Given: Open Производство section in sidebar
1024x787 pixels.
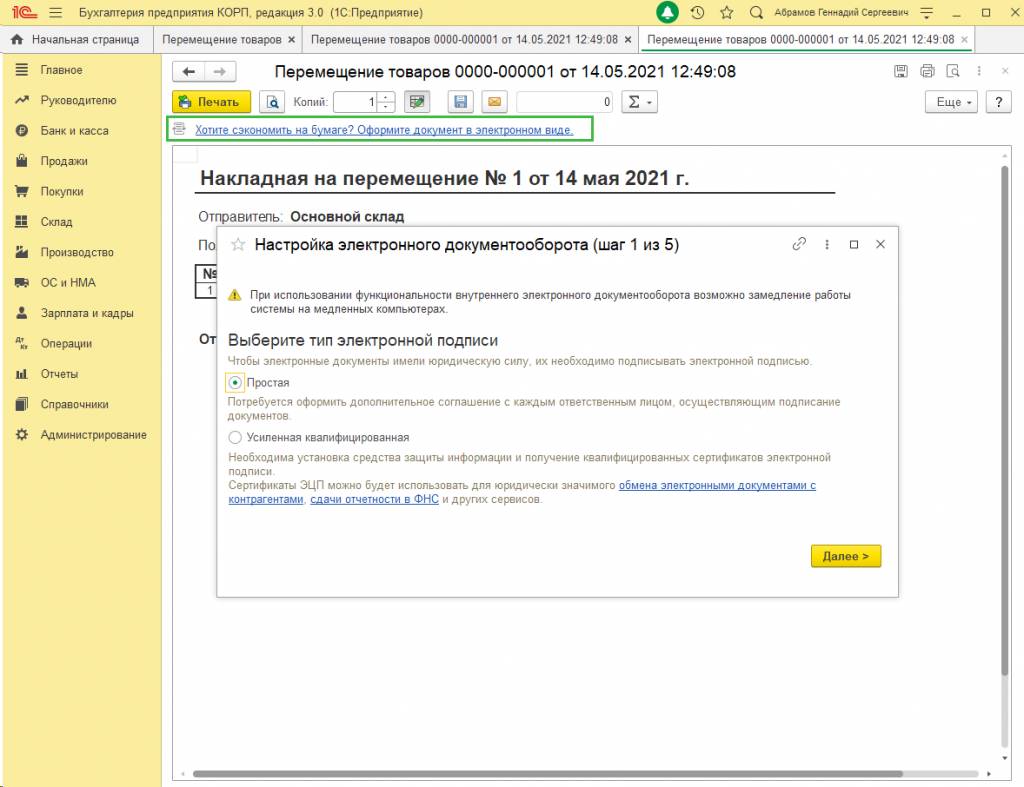Looking at the screenshot, I should pos(77,252).
